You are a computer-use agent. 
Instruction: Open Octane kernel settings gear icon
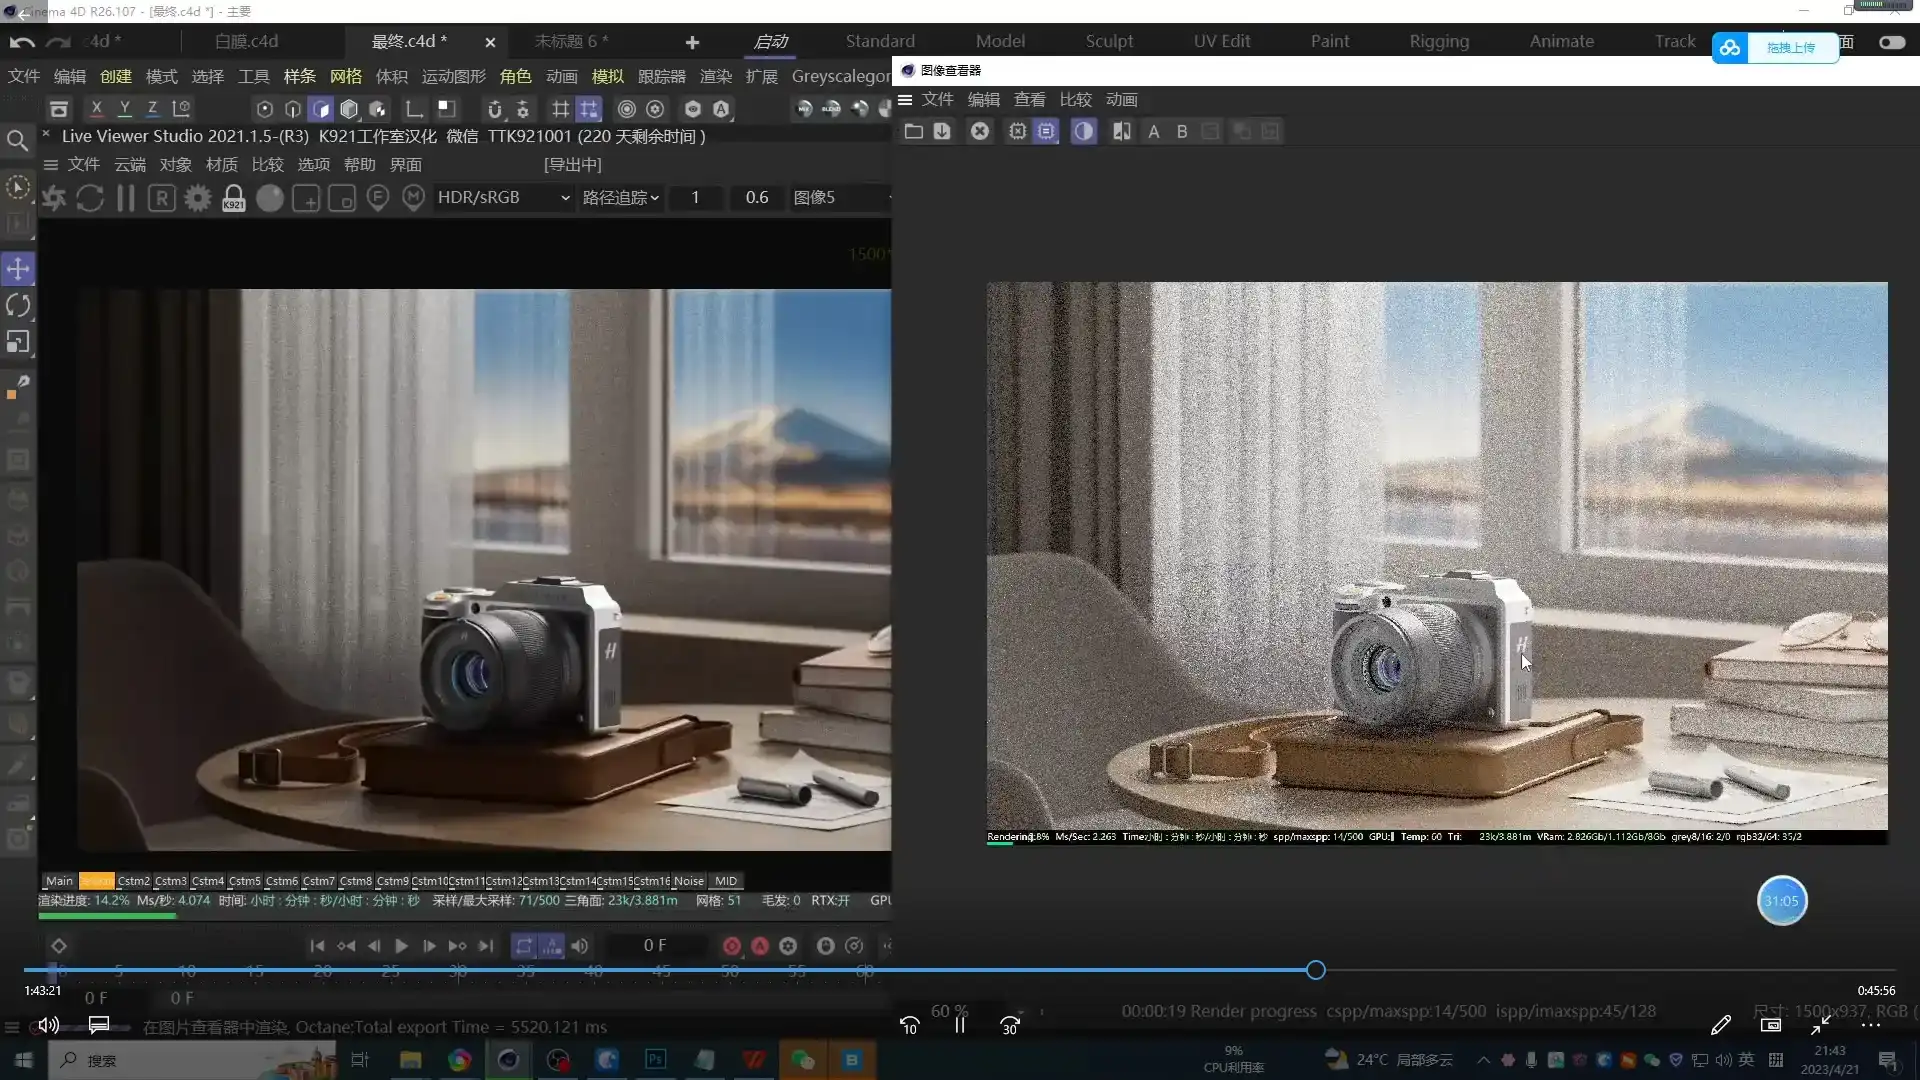coord(197,197)
